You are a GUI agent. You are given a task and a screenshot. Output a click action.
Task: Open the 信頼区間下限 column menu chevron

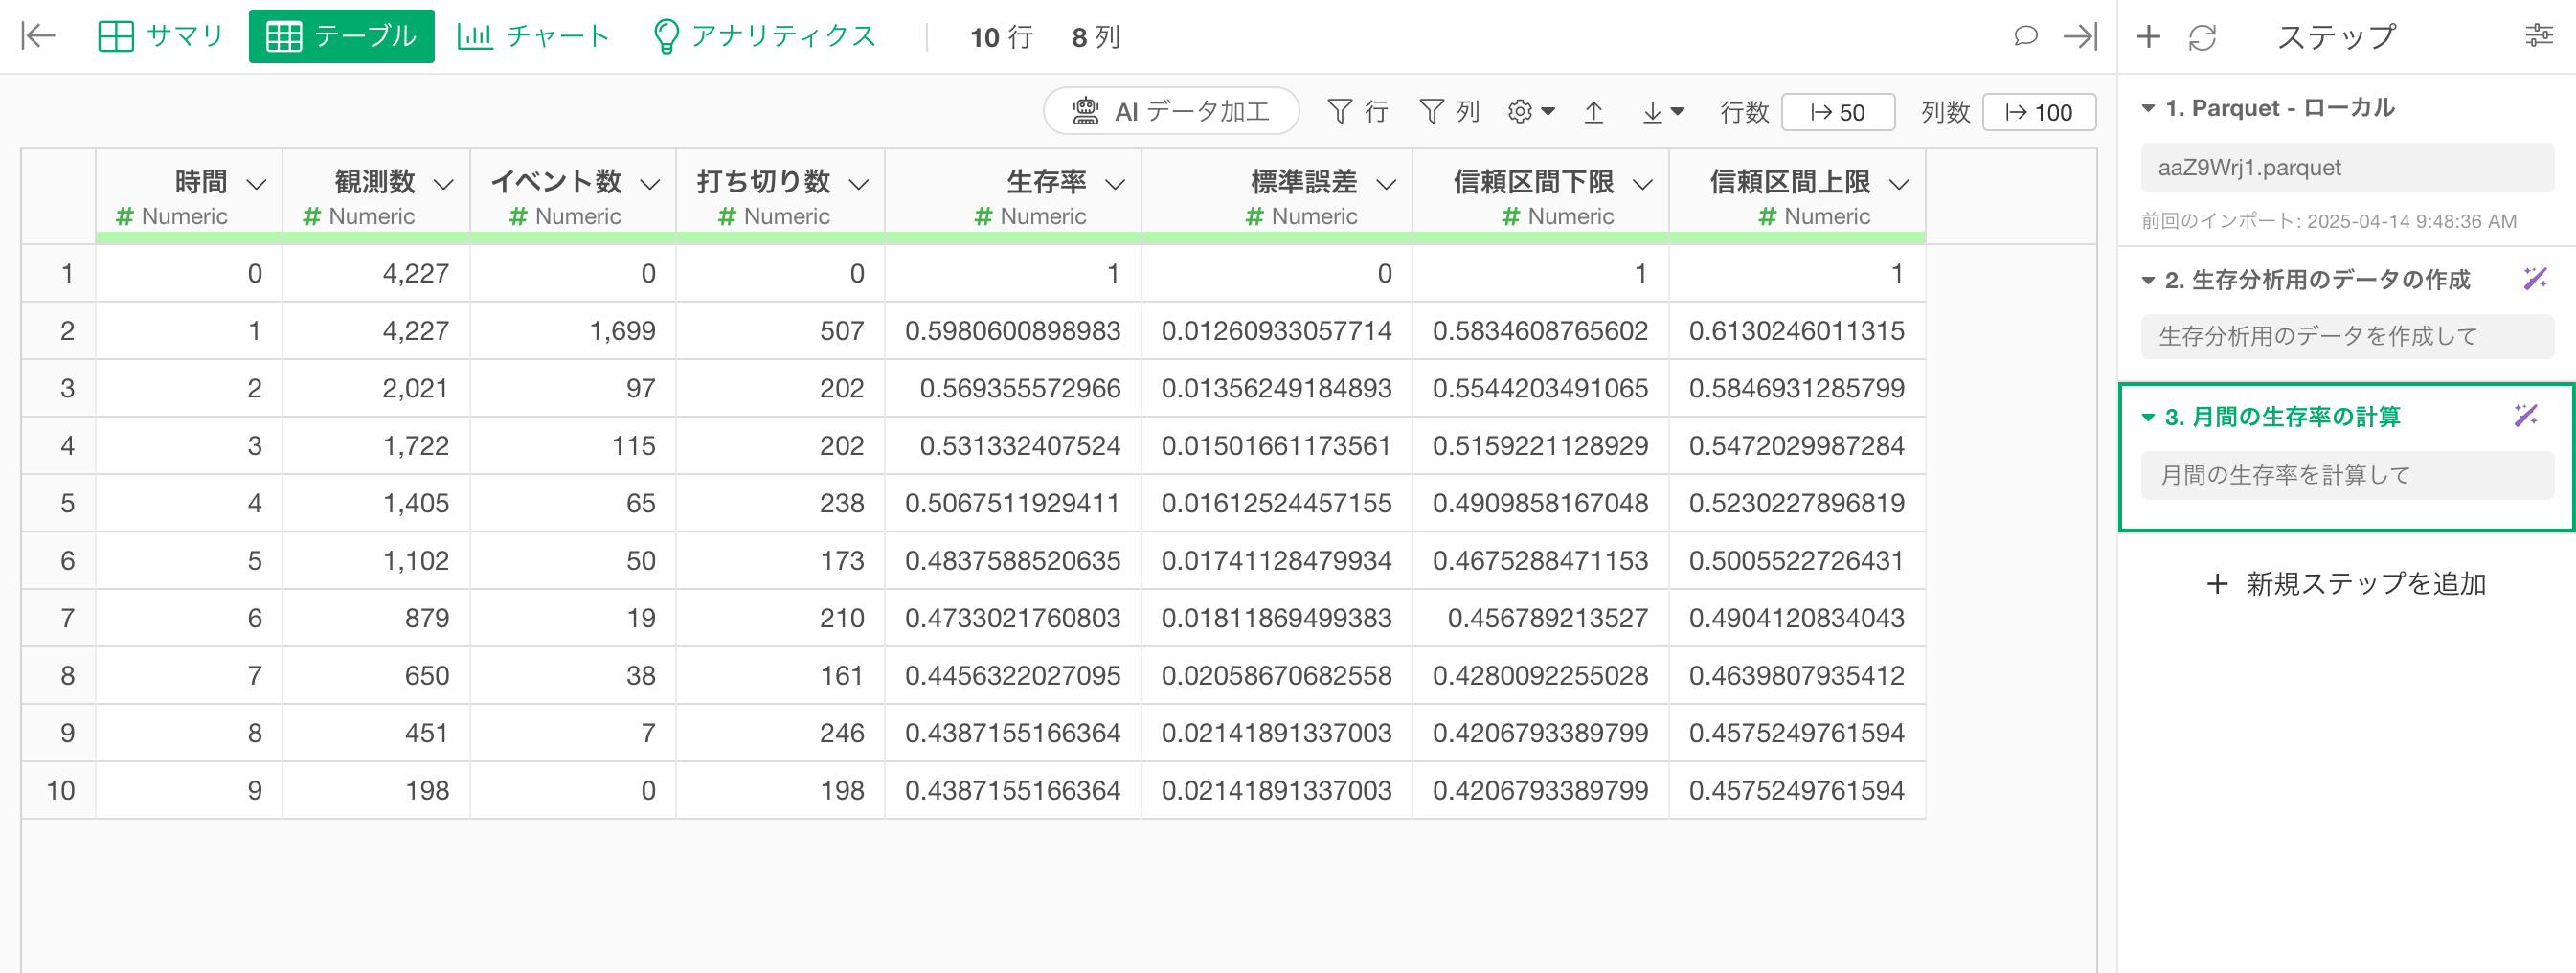click(1642, 184)
